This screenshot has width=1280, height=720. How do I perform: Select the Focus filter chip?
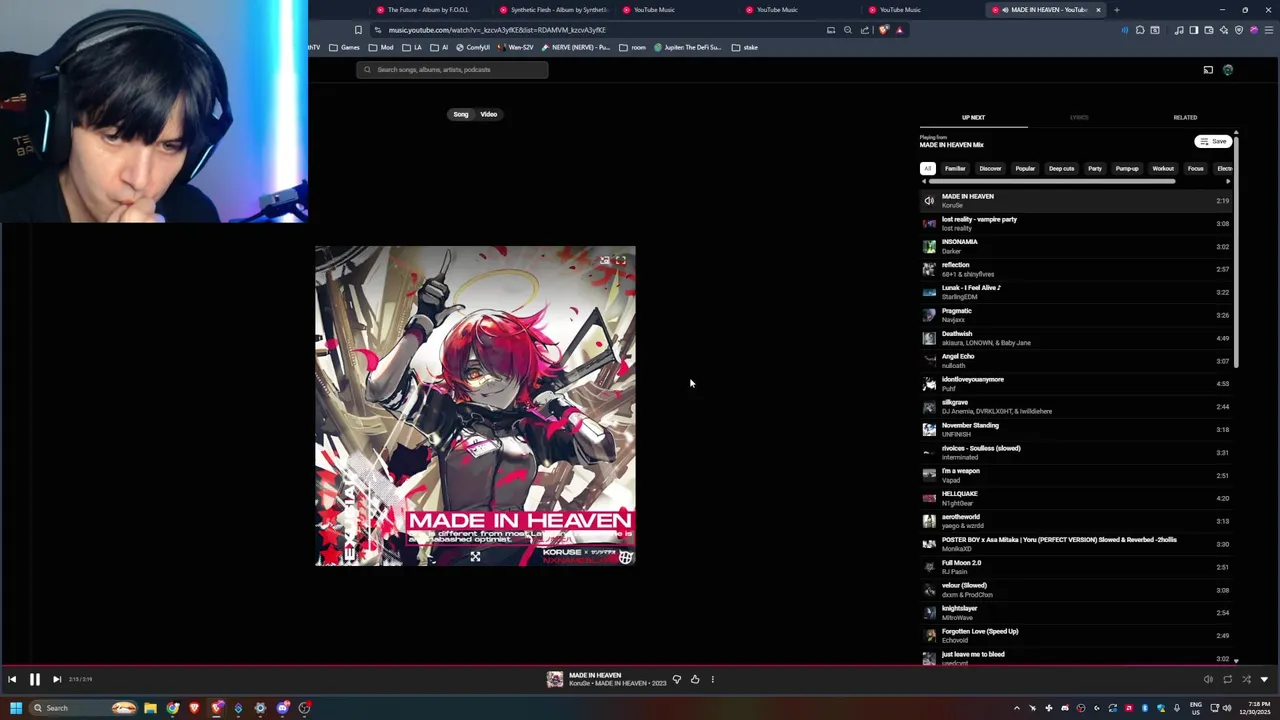tap(1195, 168)
